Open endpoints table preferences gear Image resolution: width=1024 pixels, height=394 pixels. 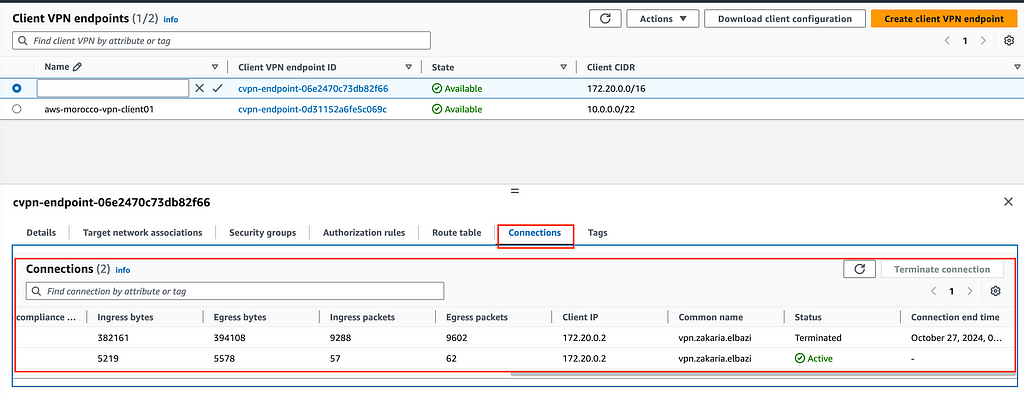pos(1008,41)
